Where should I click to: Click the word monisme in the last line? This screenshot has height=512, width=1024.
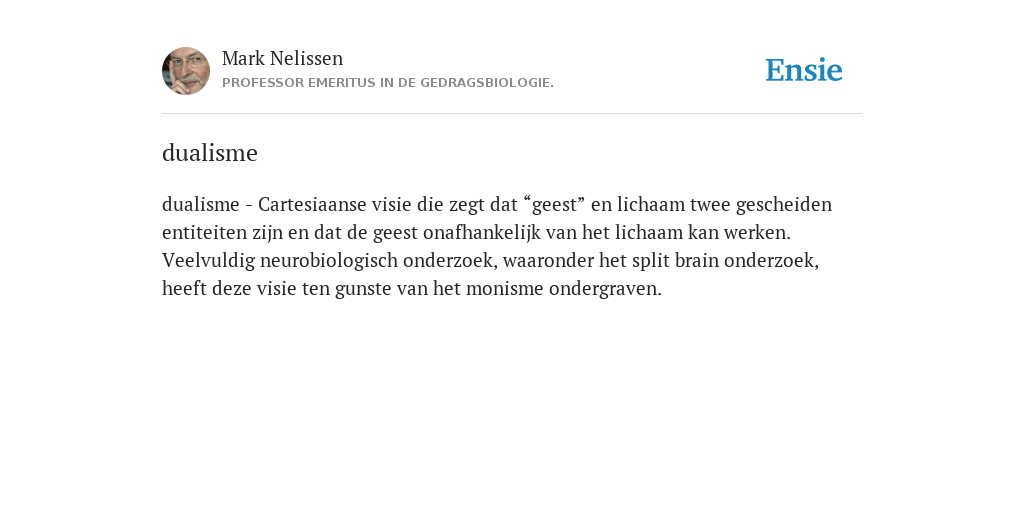point(505,289)
